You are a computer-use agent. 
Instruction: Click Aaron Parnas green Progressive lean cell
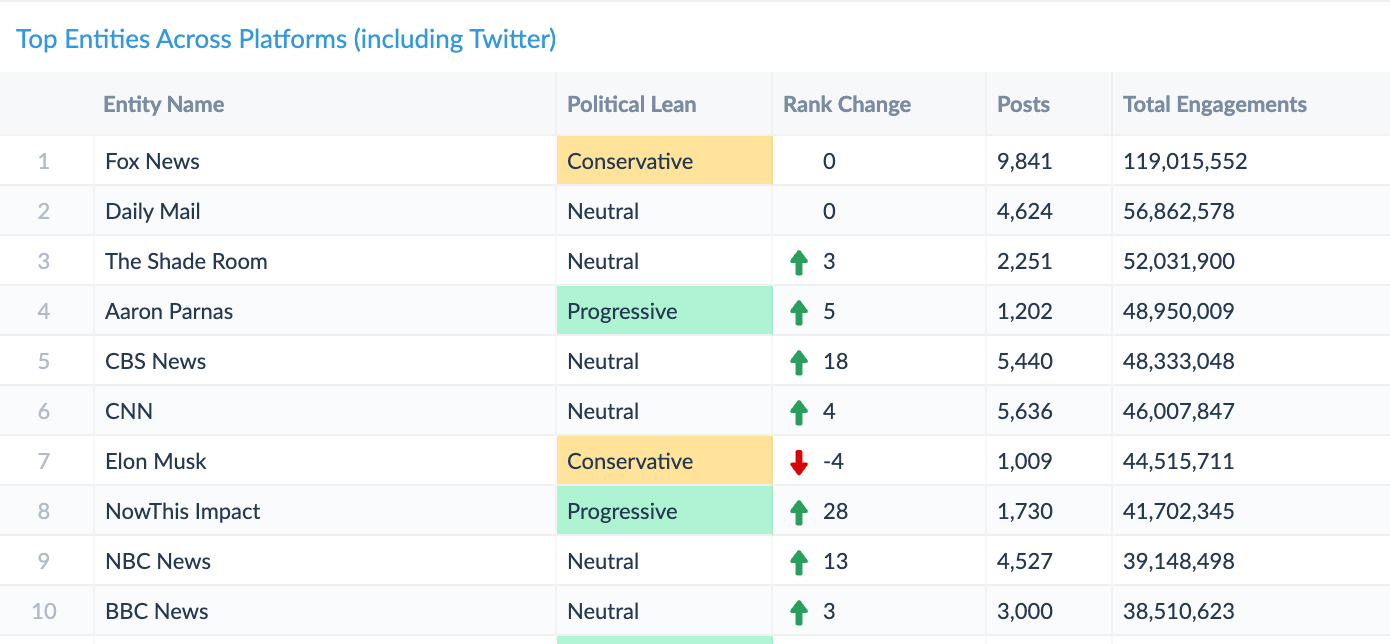(665, 311)
